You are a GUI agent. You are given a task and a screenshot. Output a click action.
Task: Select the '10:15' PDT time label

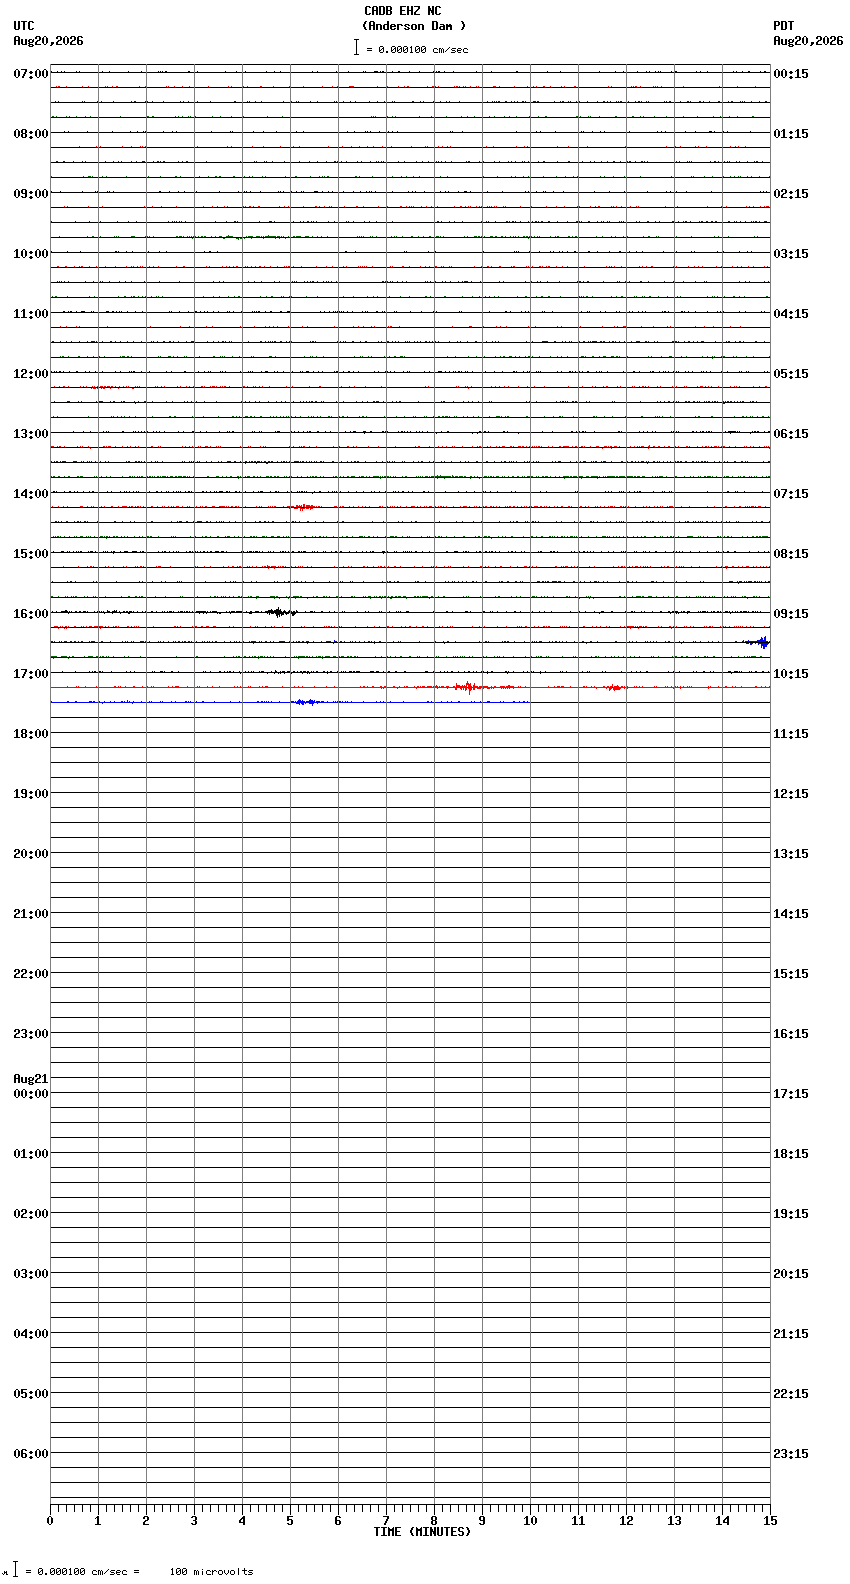point(791,674)
